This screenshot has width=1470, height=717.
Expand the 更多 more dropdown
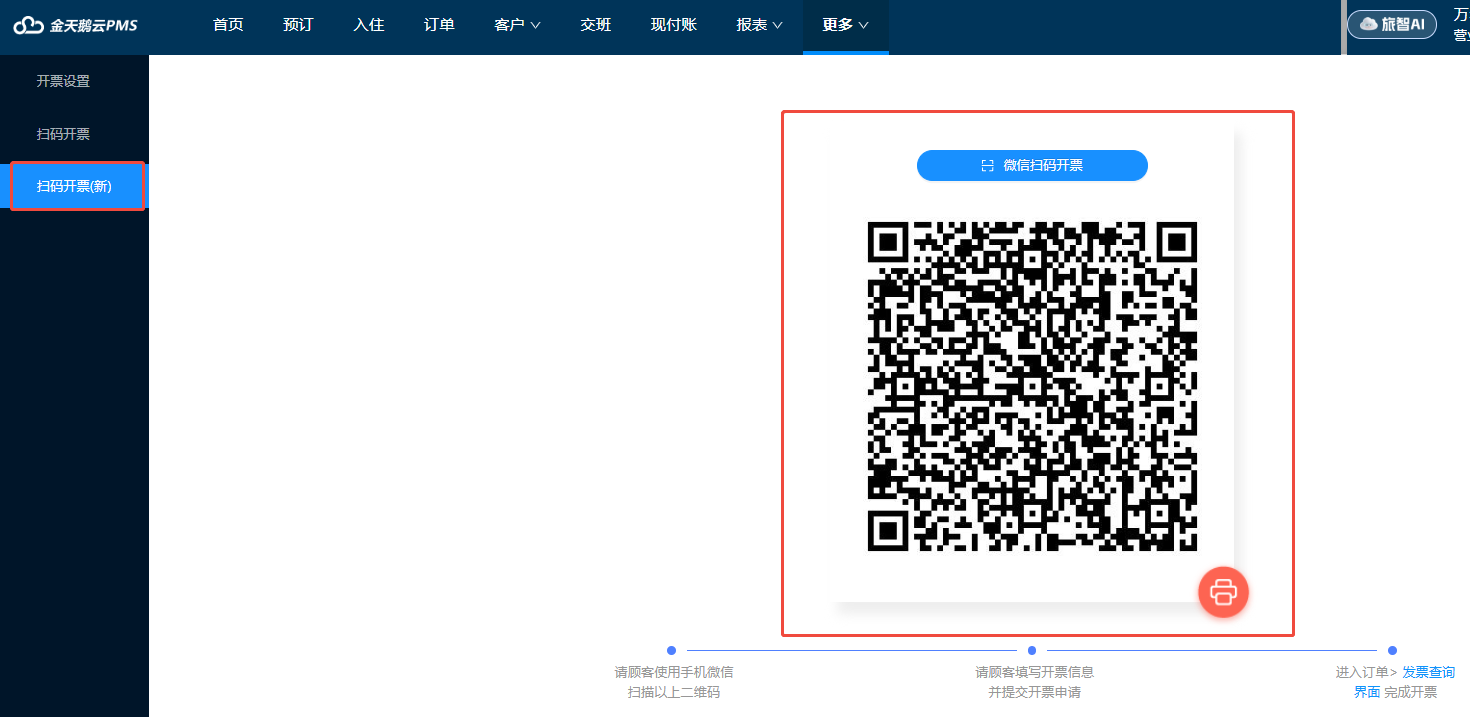coord(845,25)
